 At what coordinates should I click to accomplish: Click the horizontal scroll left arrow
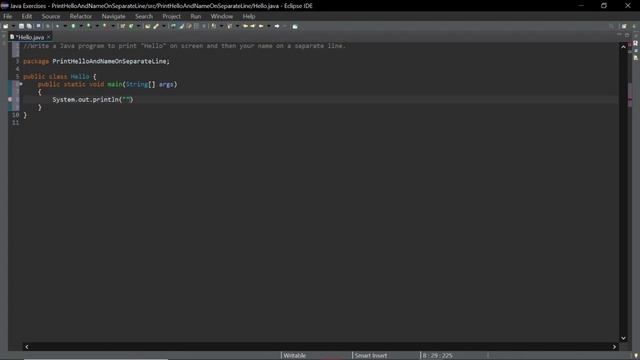point(27,347)
